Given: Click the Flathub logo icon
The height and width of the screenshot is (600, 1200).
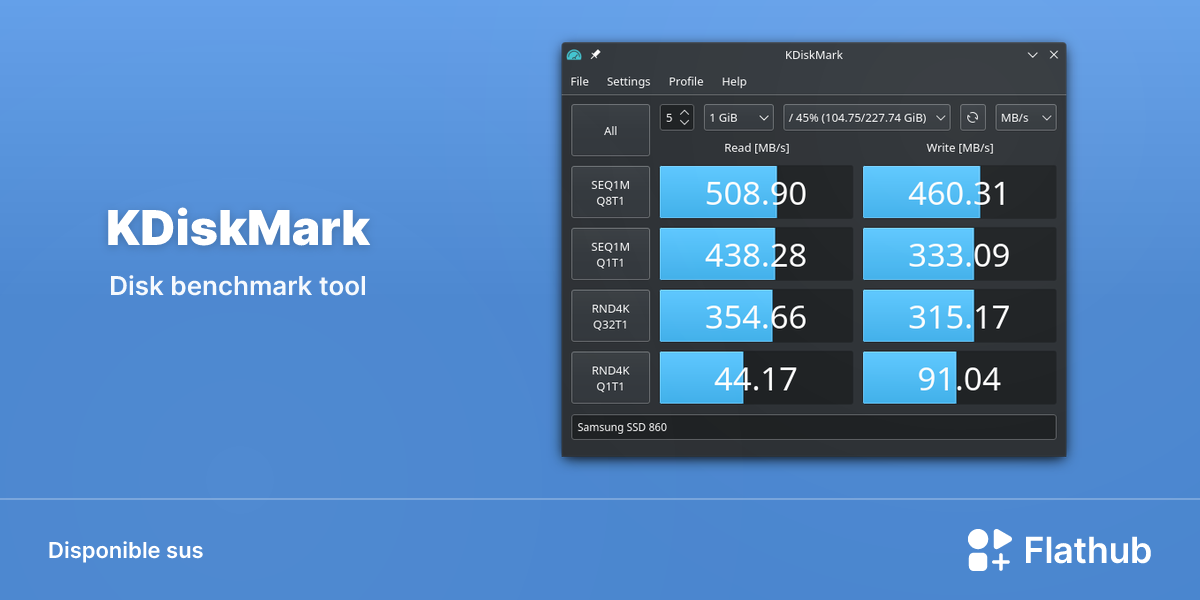Looking at the screenshot, I should pos(990,550).
